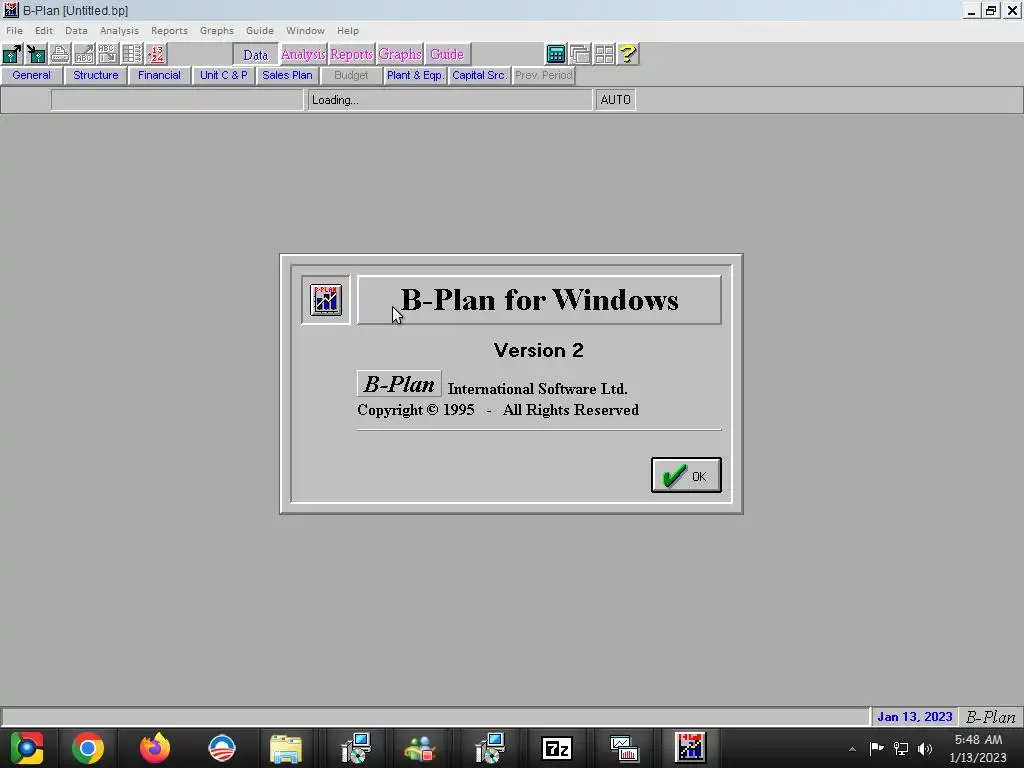Click the ABC text replace toolbar icon

coord(108,54)
